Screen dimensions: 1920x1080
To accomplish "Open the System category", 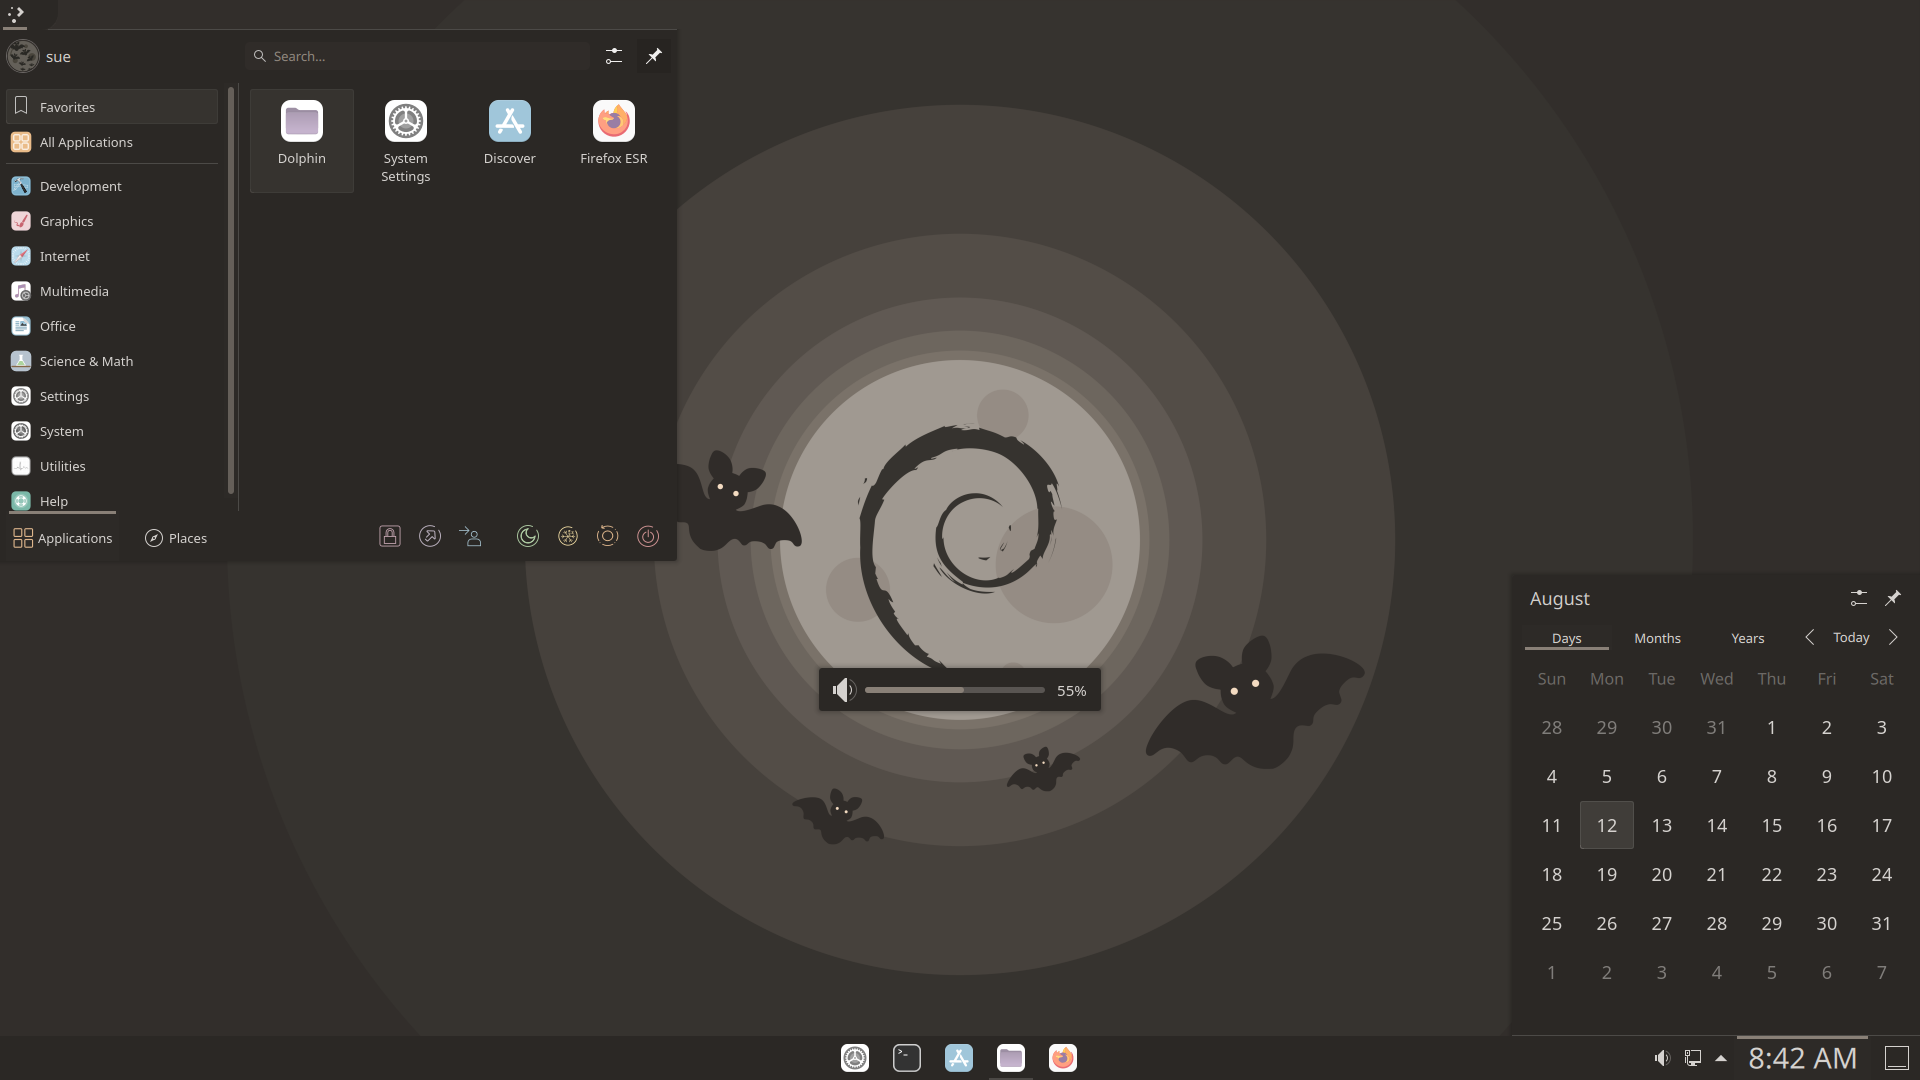I will point(112,431).
